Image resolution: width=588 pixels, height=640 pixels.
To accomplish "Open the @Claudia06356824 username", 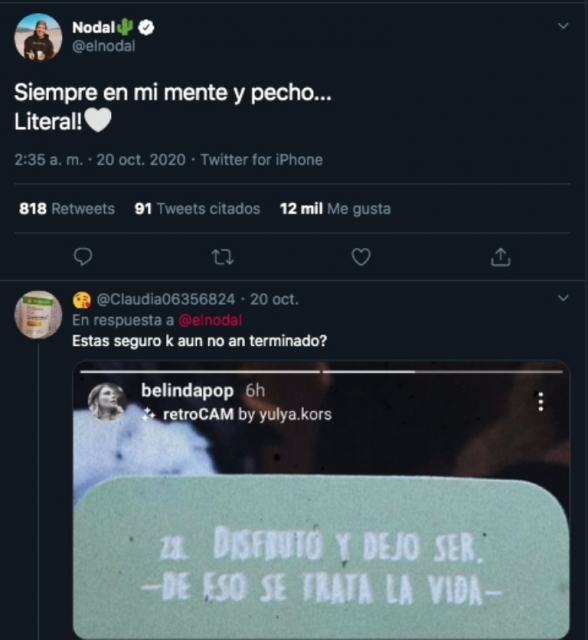I will tap(166, 300).
